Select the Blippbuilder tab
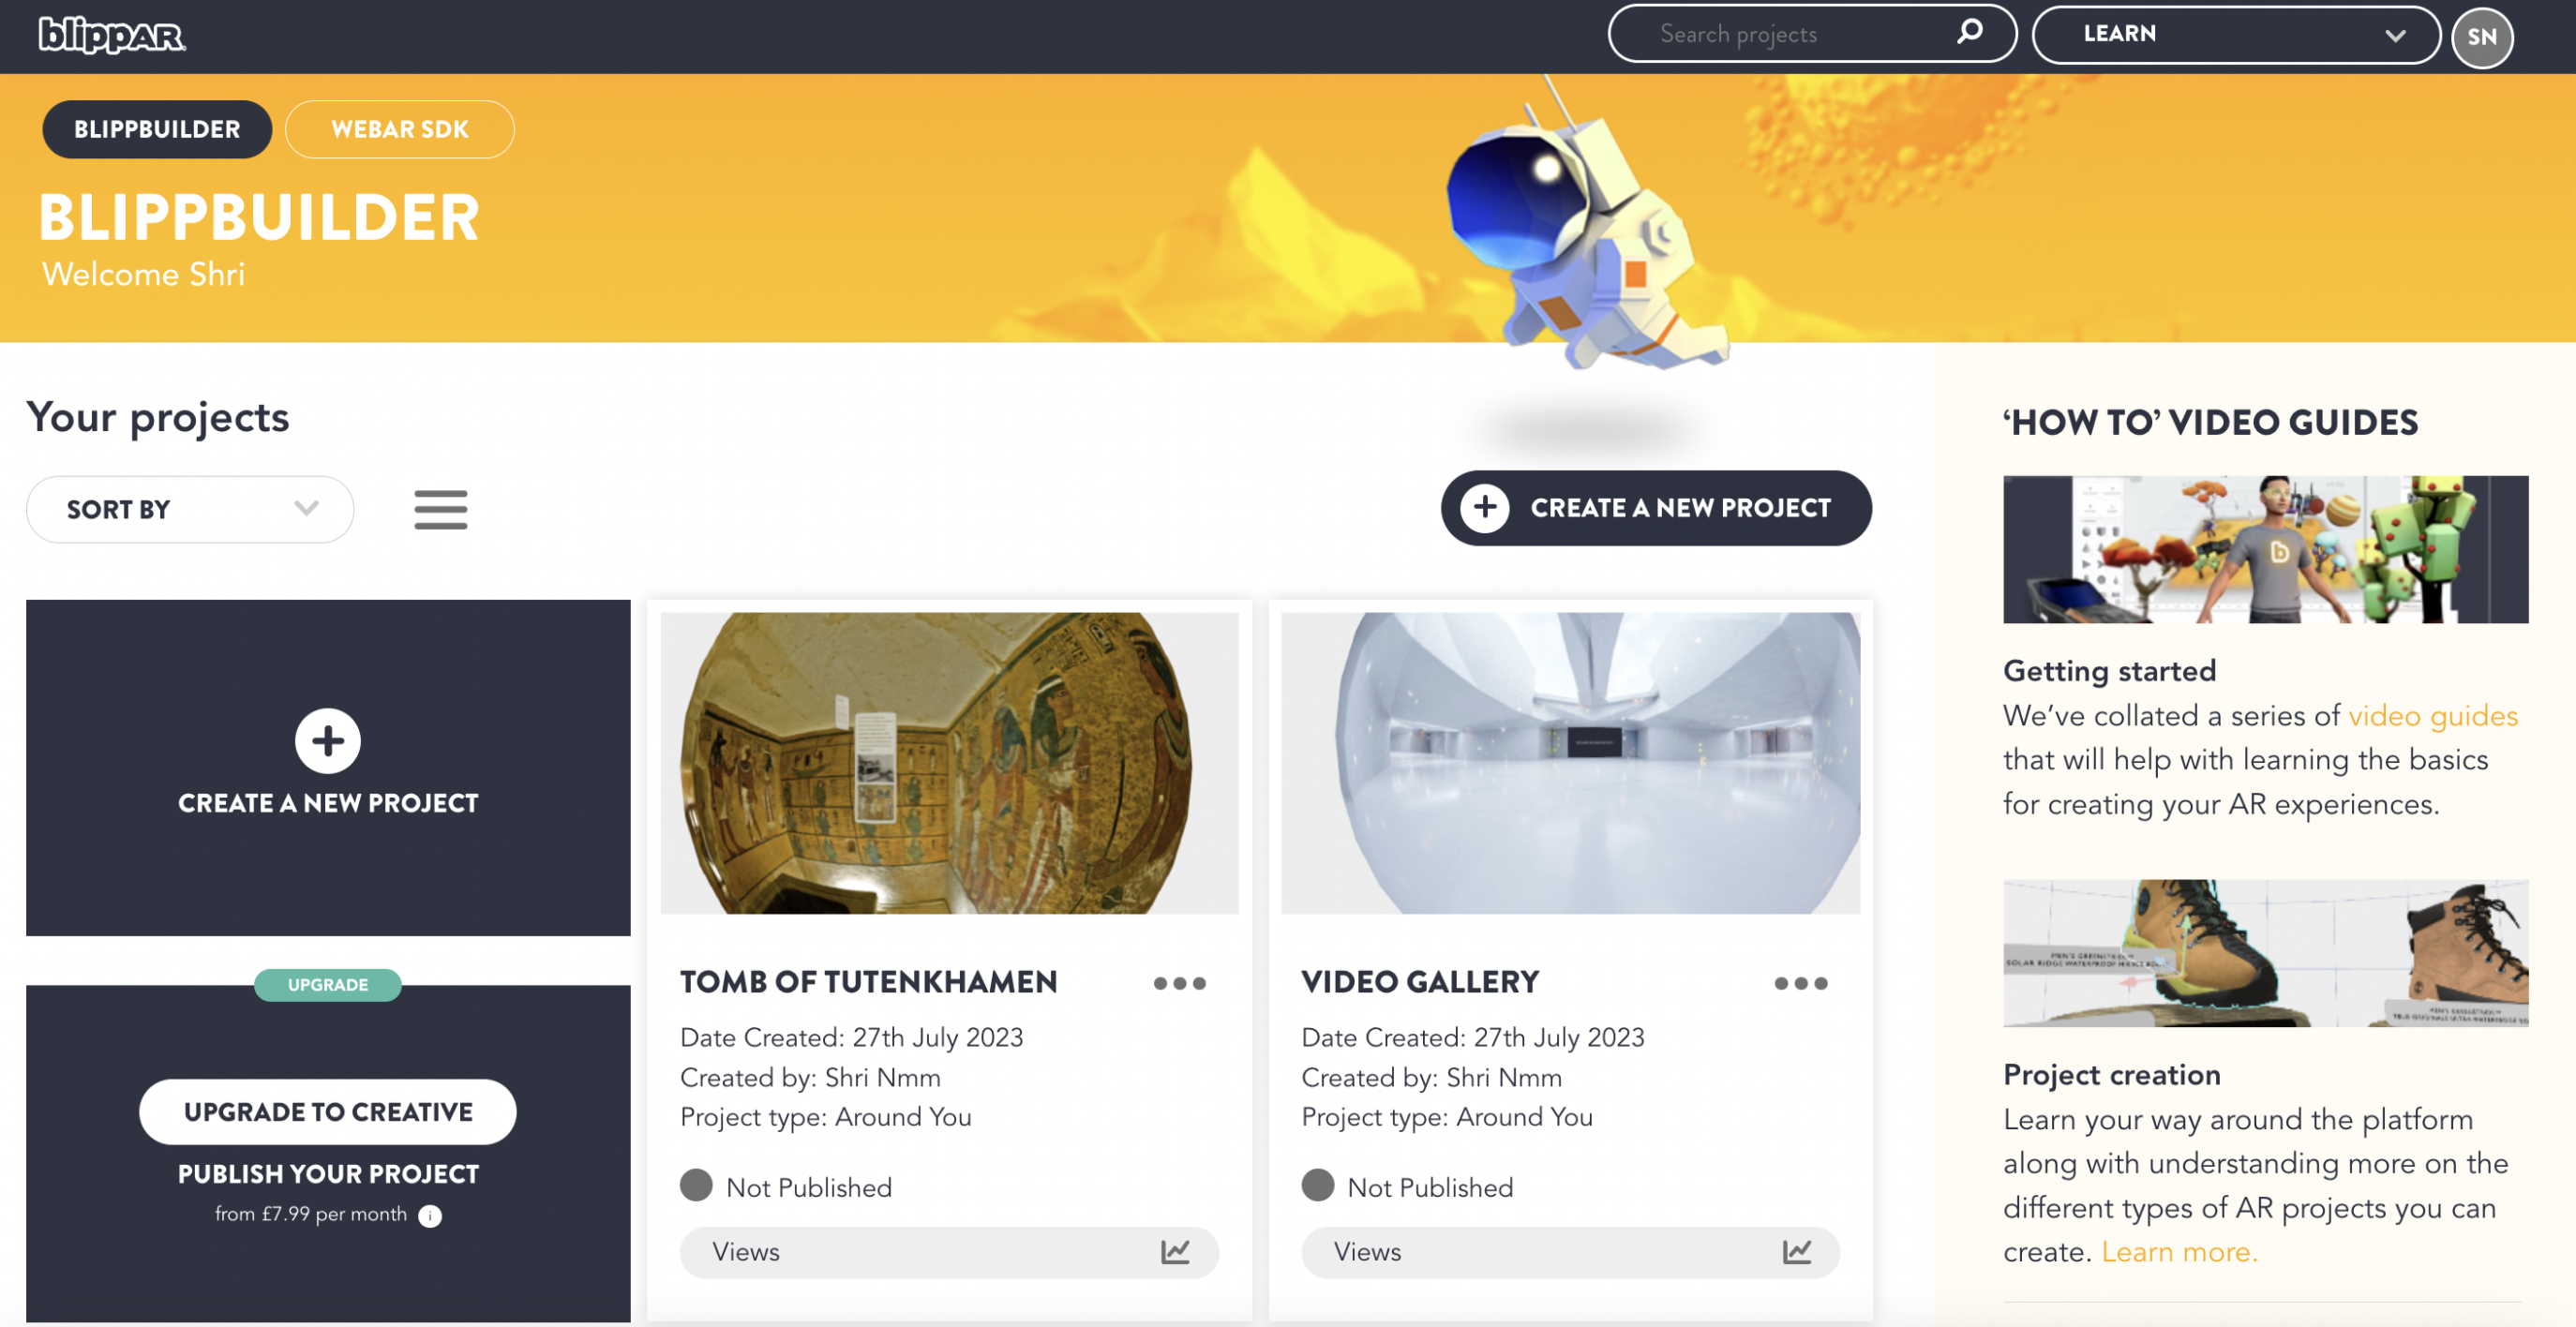The height and width of the screenshot is (1327, 2576). coord(157,129)
